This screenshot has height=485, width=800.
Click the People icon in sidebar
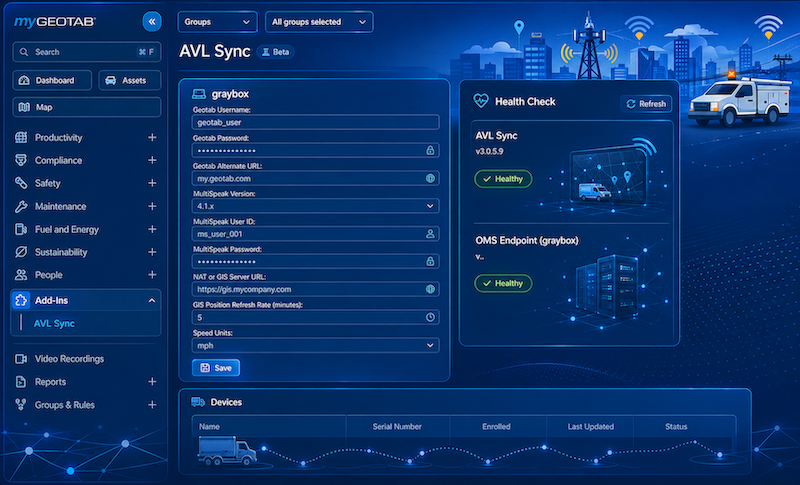pyautogui.click(x=21, y=275)
